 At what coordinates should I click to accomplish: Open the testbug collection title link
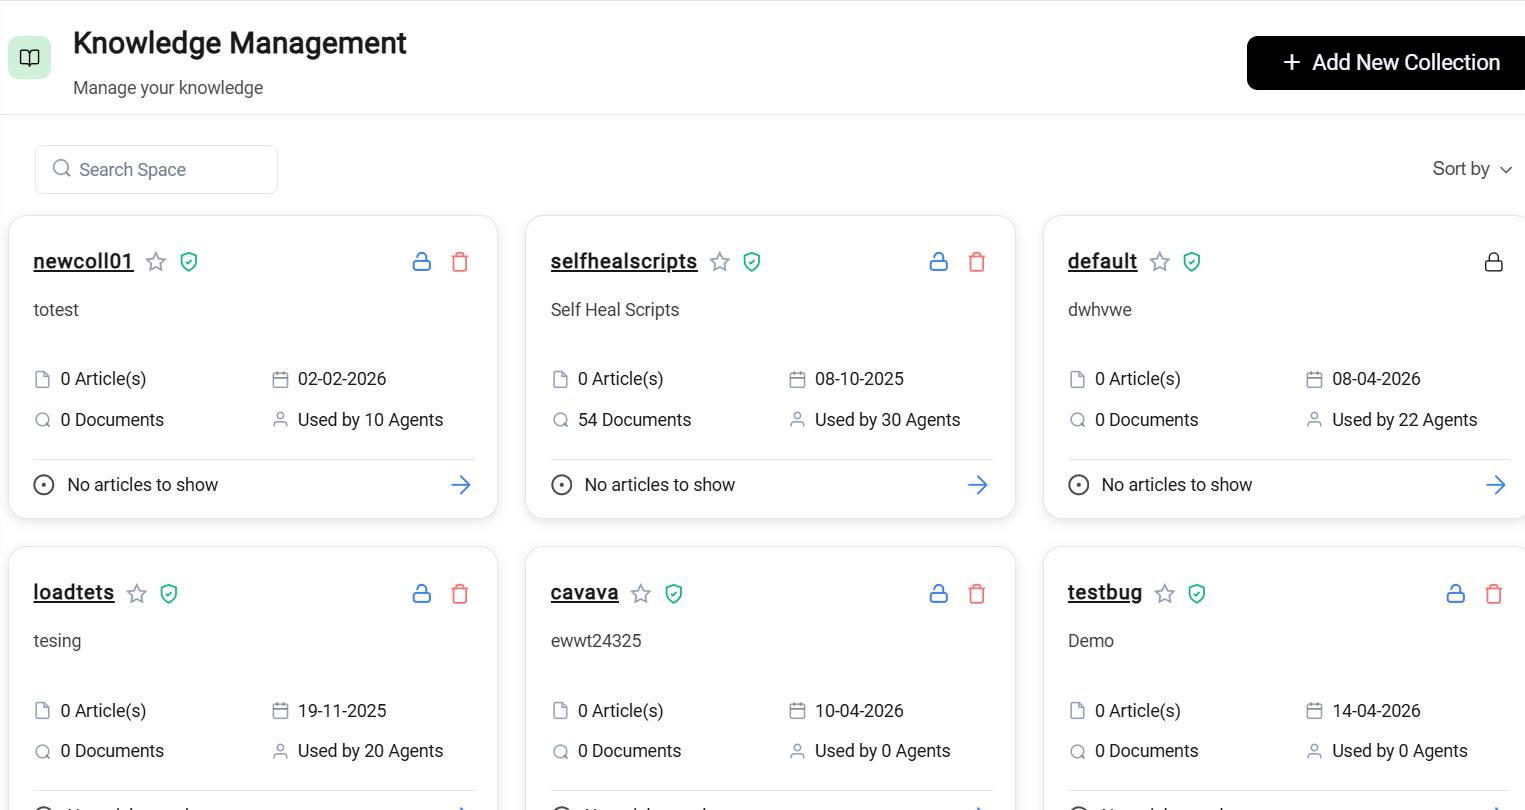[1105, 592]
